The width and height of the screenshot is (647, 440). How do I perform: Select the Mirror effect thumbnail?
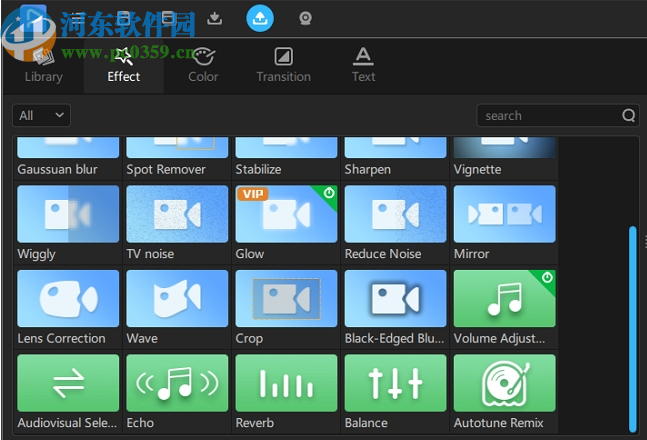(x=505, y=214)
